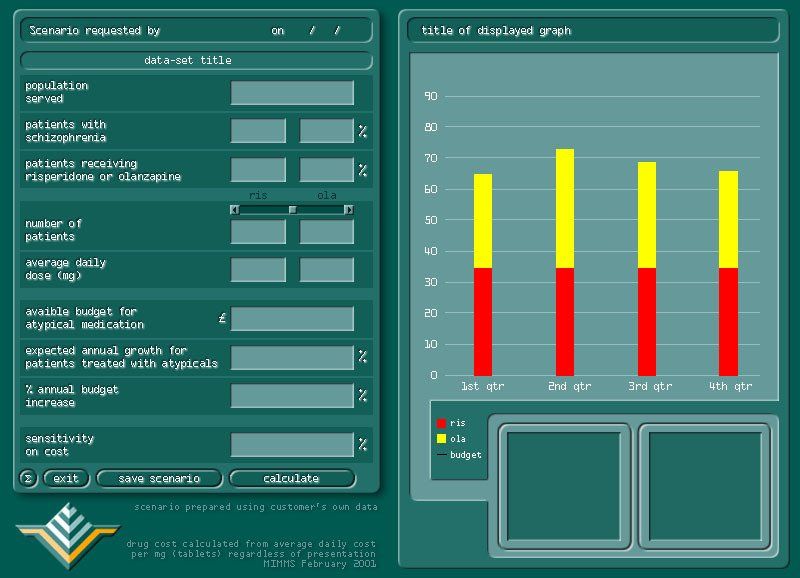Click the 1st qtr bar in the chart
The image size is (800, 578).
click(483, 275)
